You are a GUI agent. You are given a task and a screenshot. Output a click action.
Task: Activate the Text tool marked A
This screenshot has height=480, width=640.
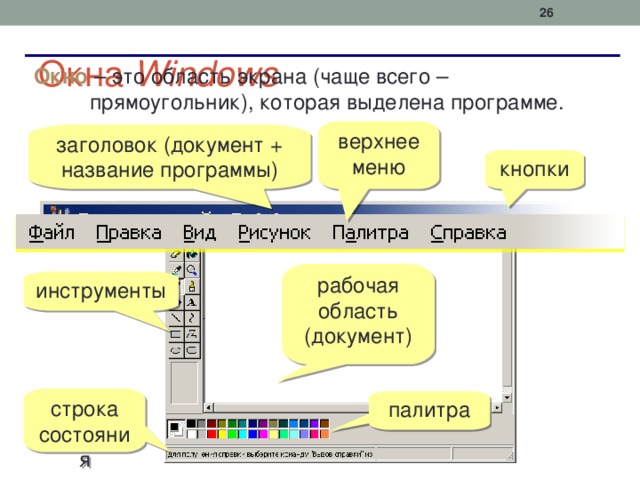pos(192,302)
